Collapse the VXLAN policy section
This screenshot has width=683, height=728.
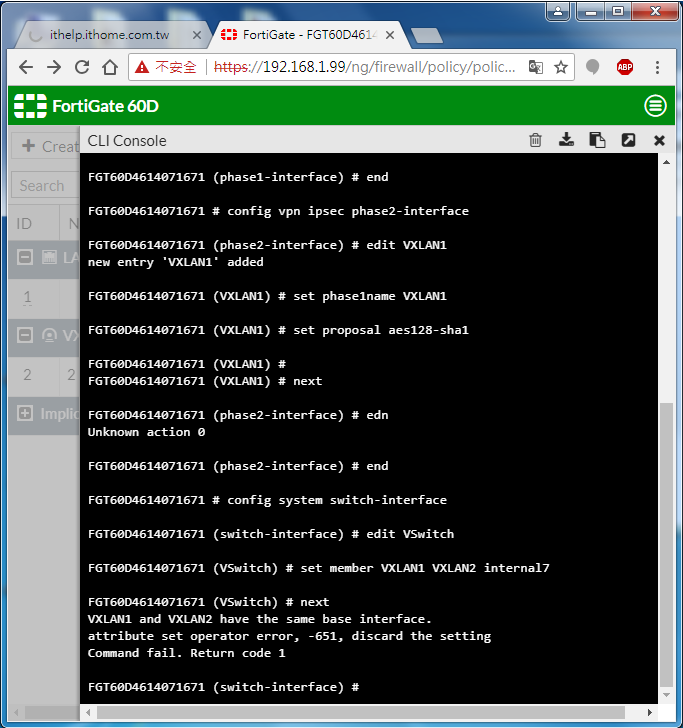25,335
